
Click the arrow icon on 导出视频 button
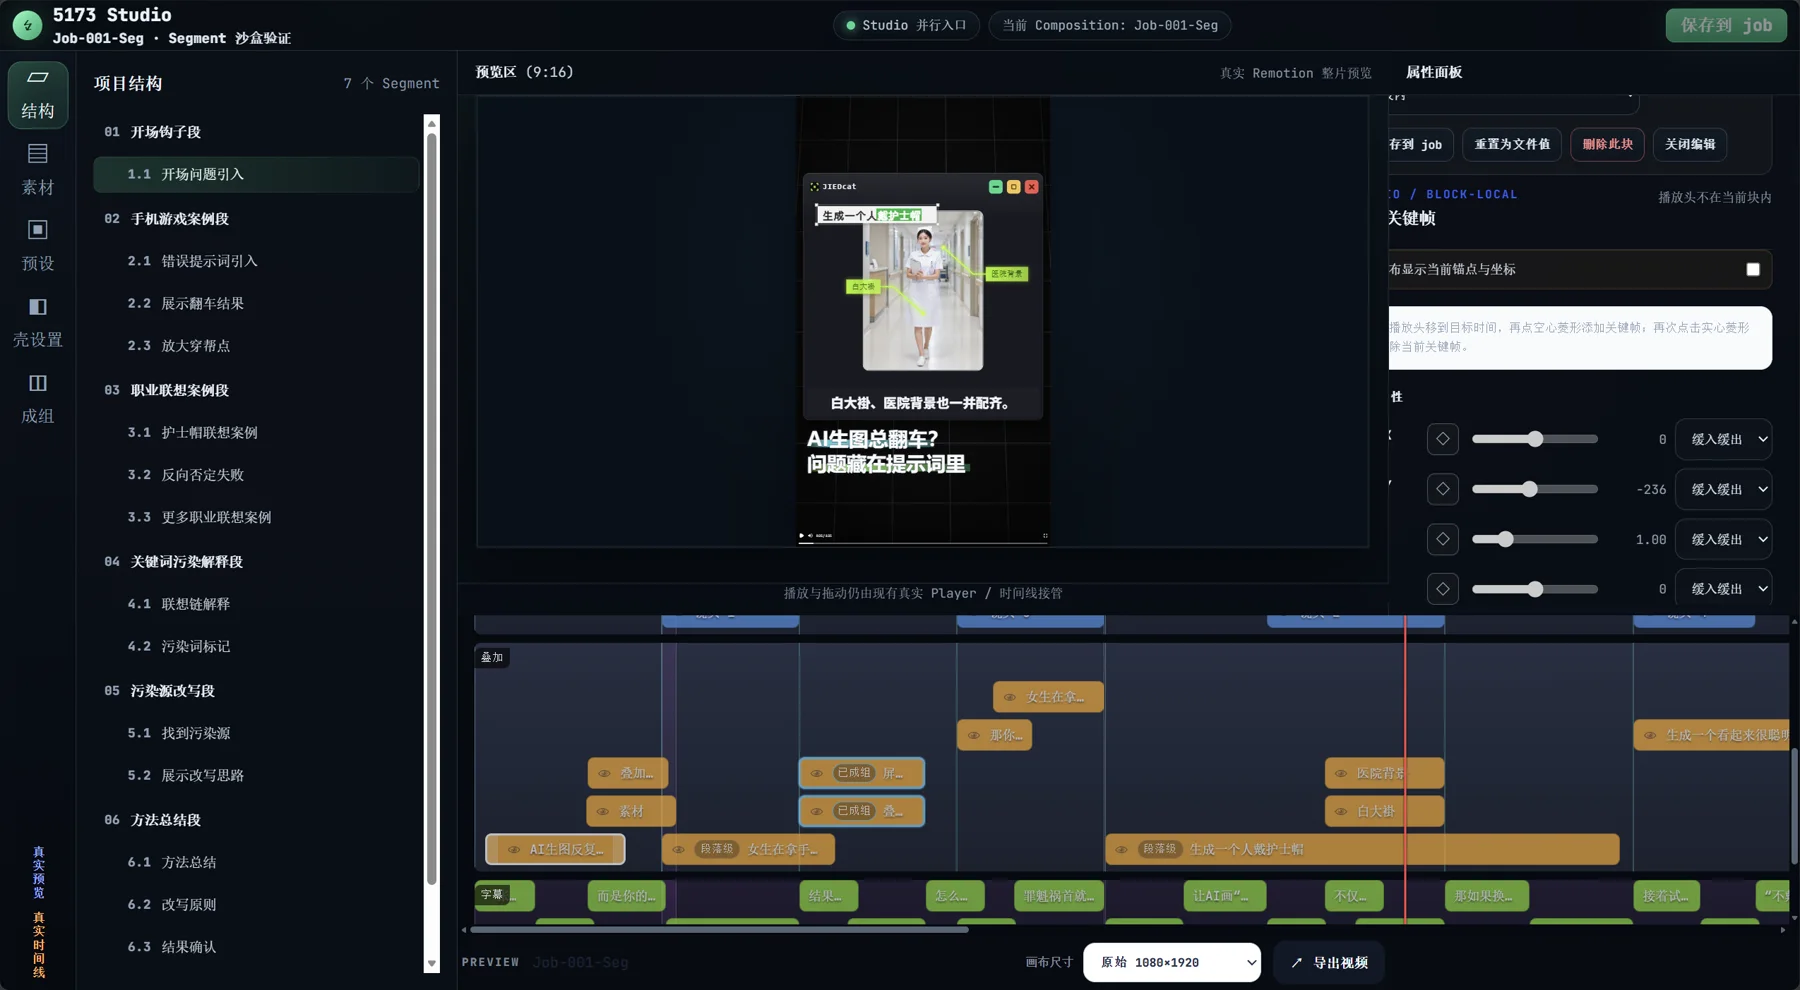[1297, 963]
